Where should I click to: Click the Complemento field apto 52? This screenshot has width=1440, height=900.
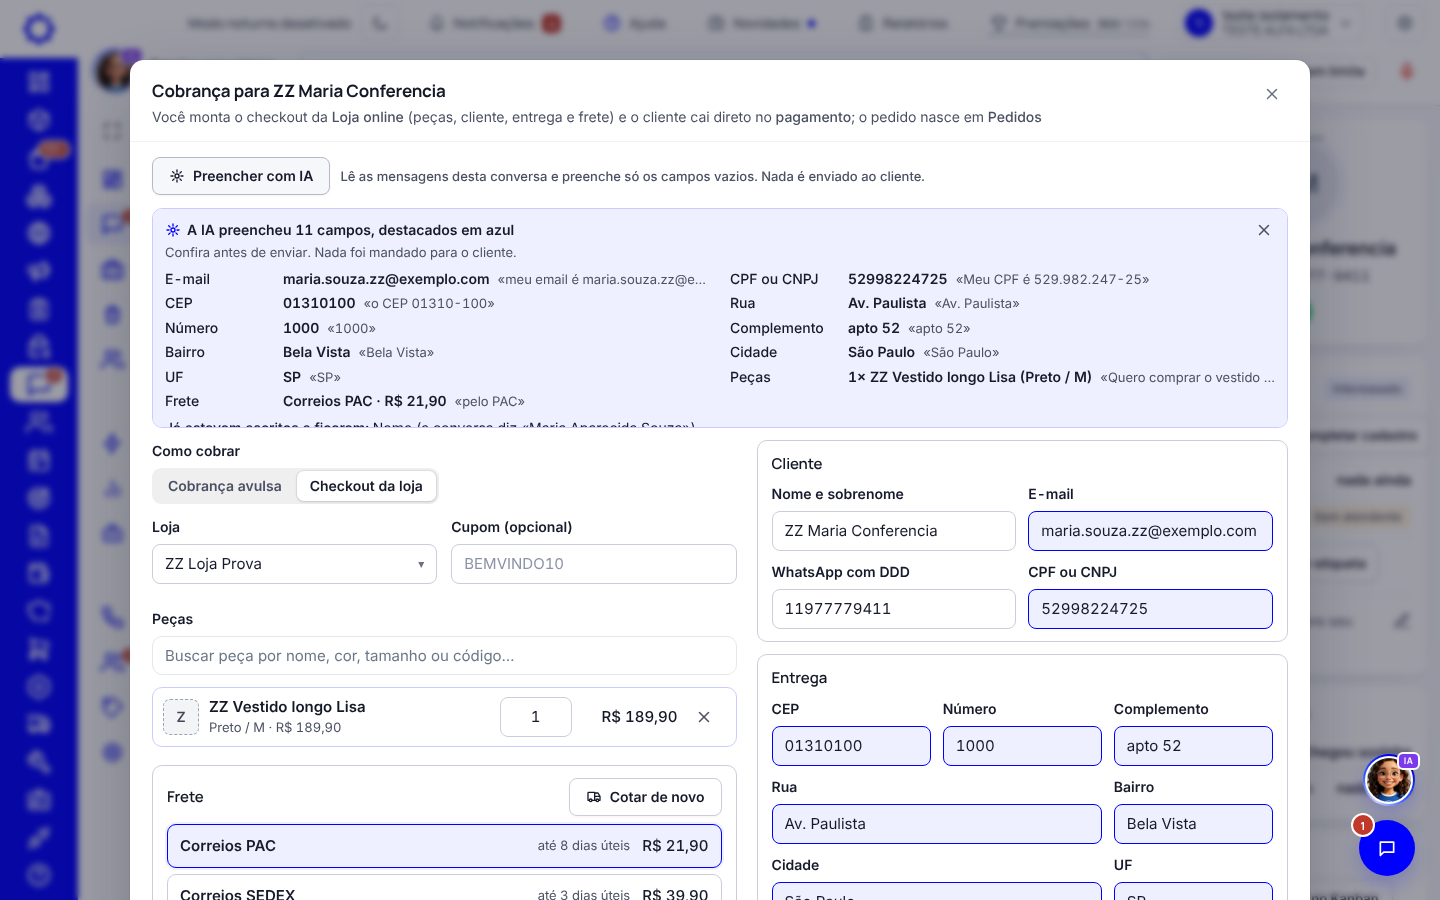coord(1193,746)
